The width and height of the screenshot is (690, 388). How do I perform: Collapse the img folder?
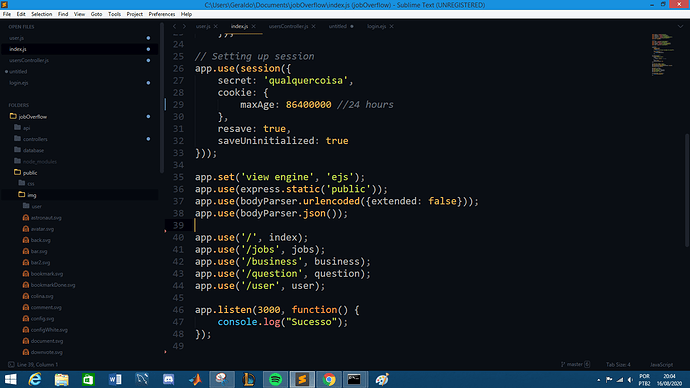click(x=22, y=194)
